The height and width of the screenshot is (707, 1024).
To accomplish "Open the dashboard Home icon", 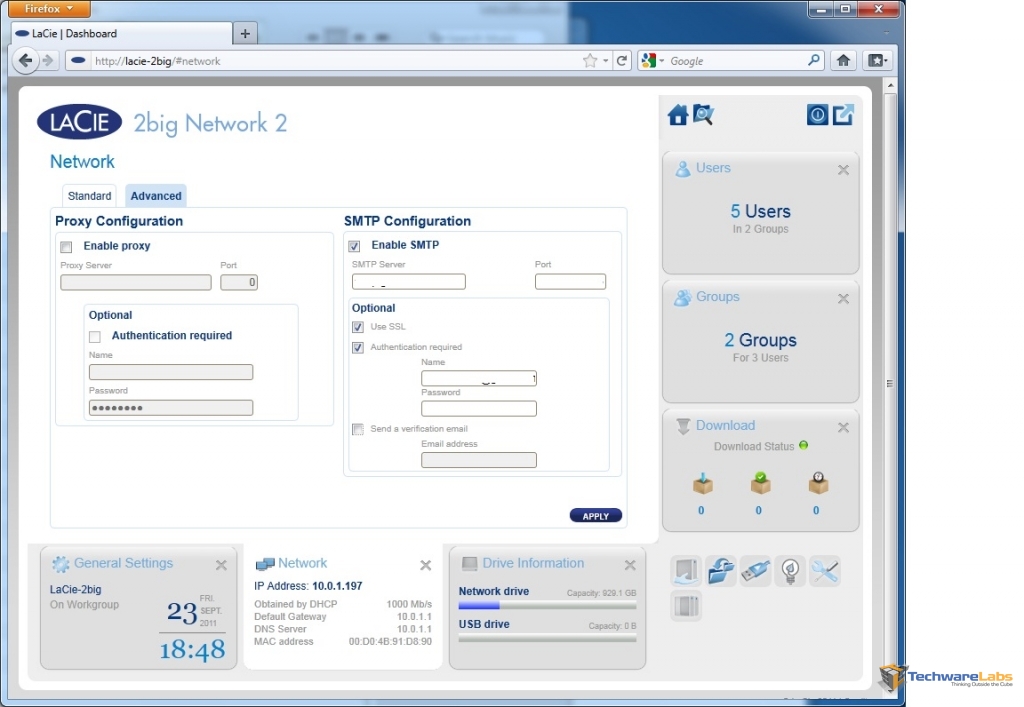I will point(677,115).
